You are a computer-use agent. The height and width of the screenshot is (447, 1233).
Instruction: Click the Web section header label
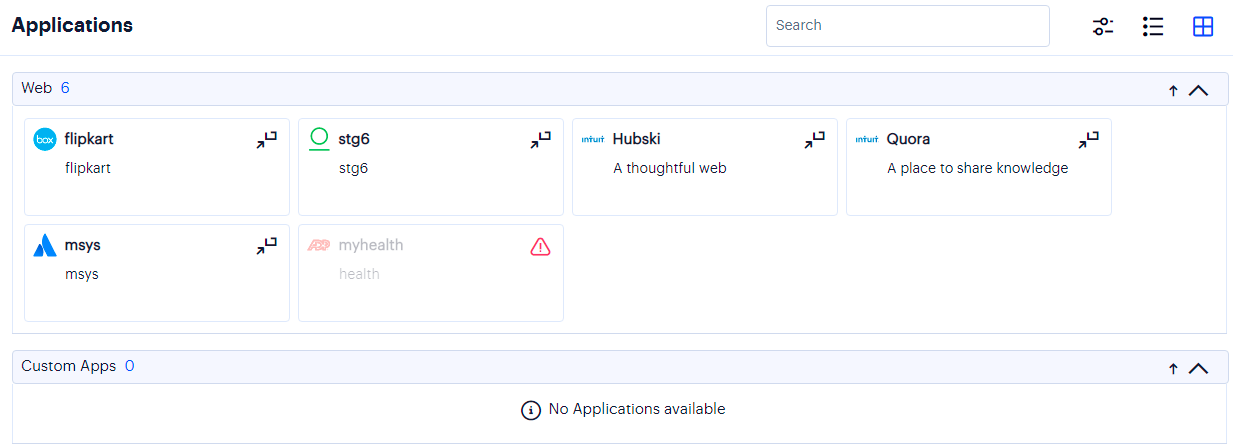[x=37, y=88]
